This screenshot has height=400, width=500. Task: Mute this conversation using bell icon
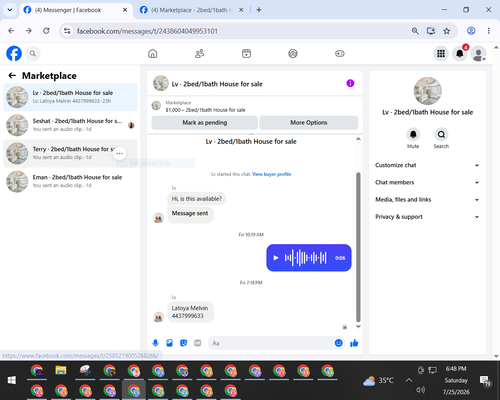[413, 134]
